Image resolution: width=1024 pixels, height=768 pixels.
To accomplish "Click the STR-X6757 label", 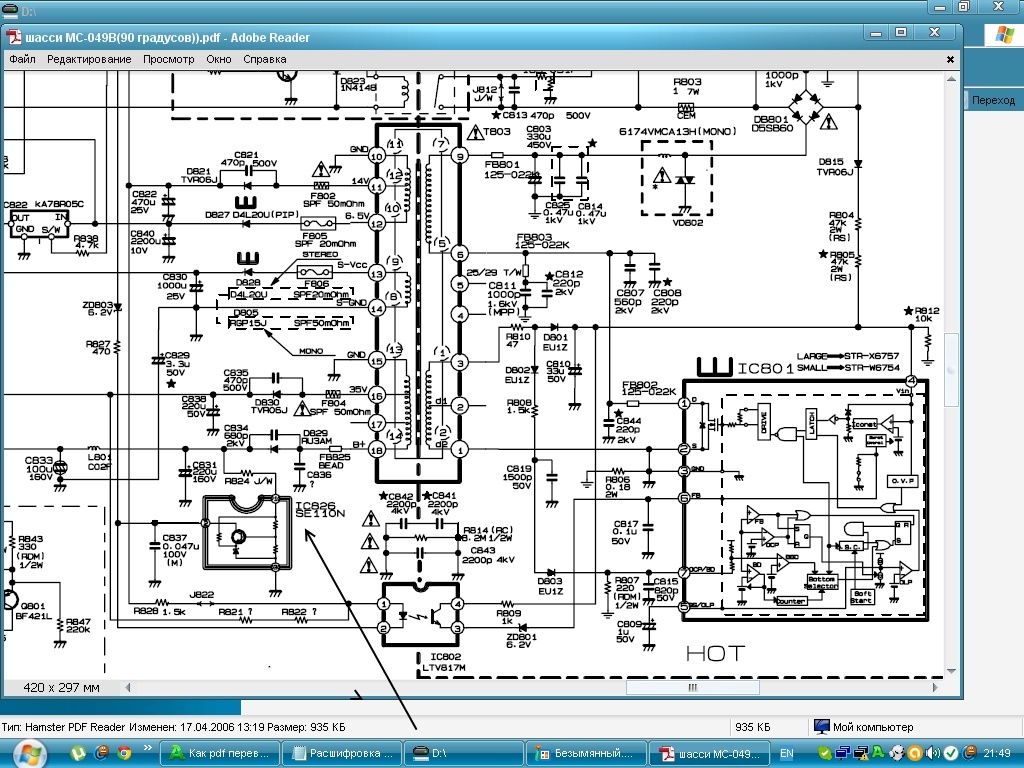I will pos(872,357).
